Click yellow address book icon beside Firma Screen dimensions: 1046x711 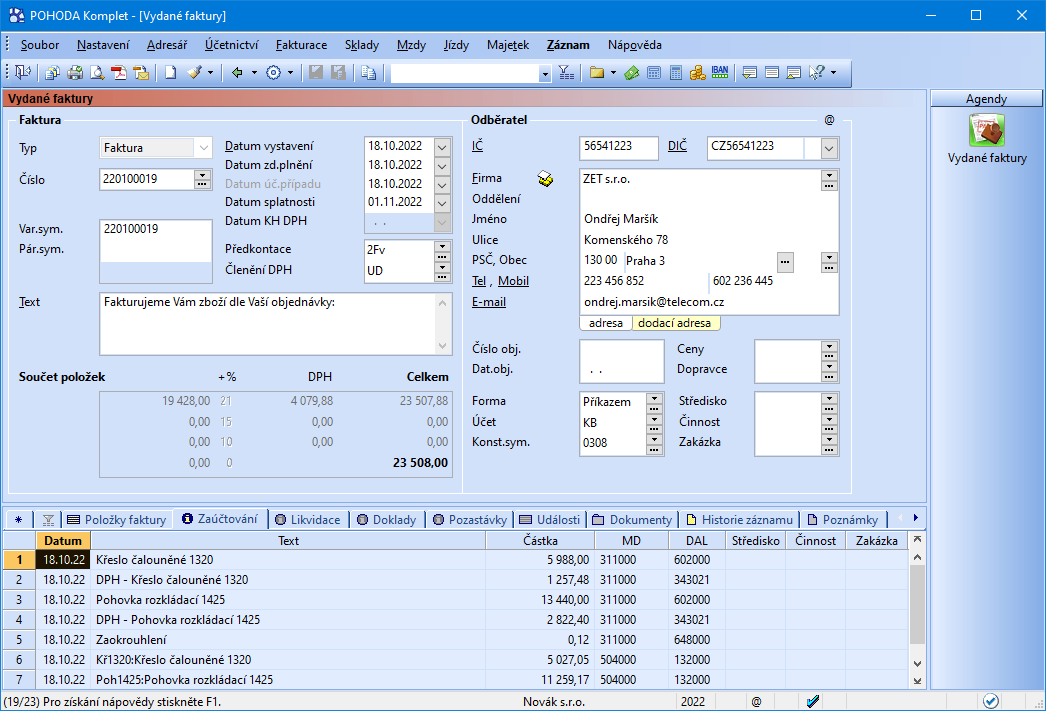click(x=545, y=179)
